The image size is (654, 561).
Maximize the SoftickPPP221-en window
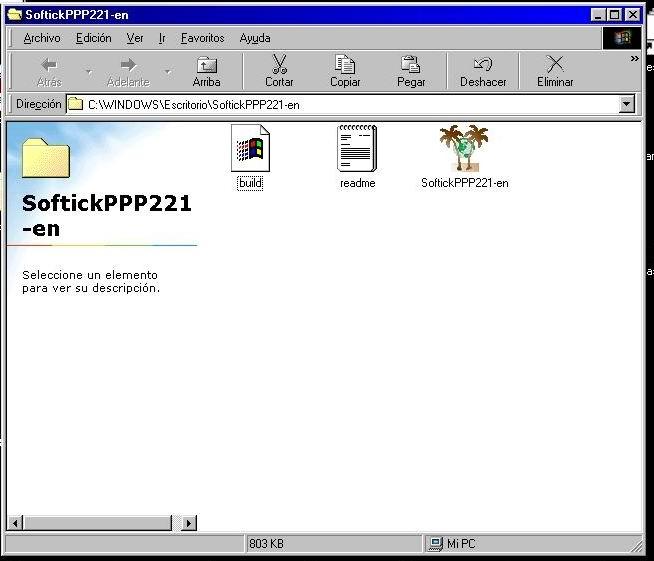coord(614,15)
